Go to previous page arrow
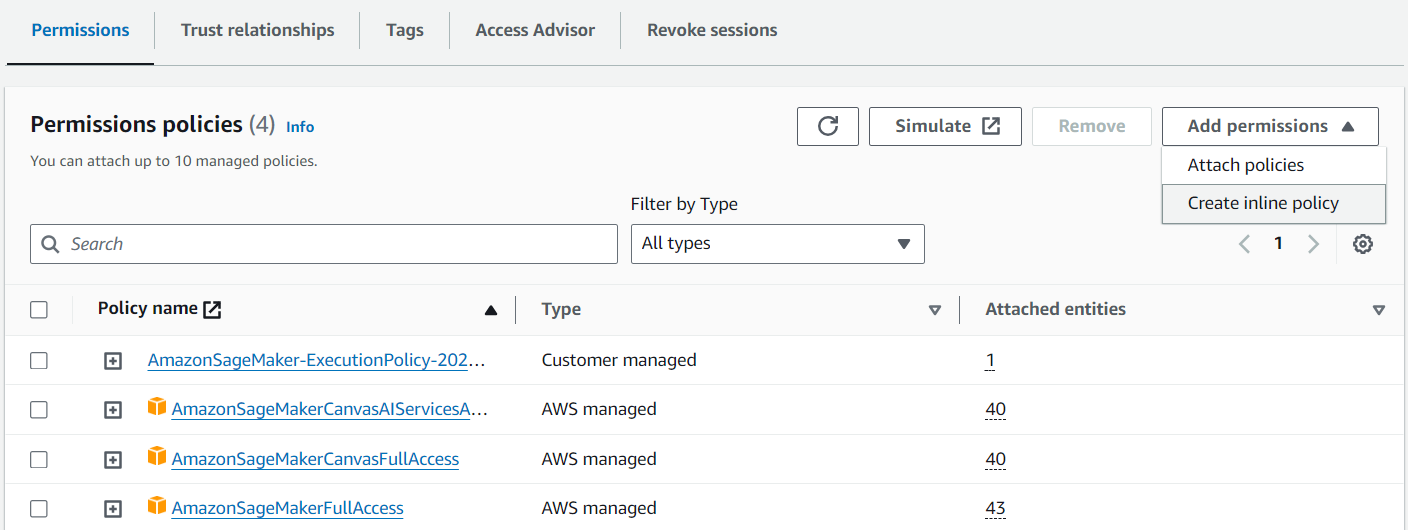This screenshot has height=530, width=1408. pos(1245,244)
